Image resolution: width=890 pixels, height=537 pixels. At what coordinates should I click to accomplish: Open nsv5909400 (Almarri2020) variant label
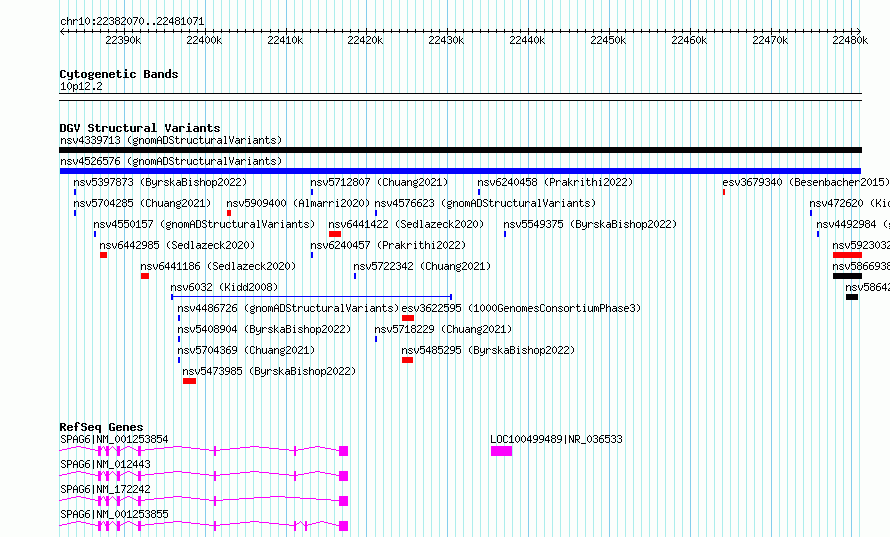298,203
